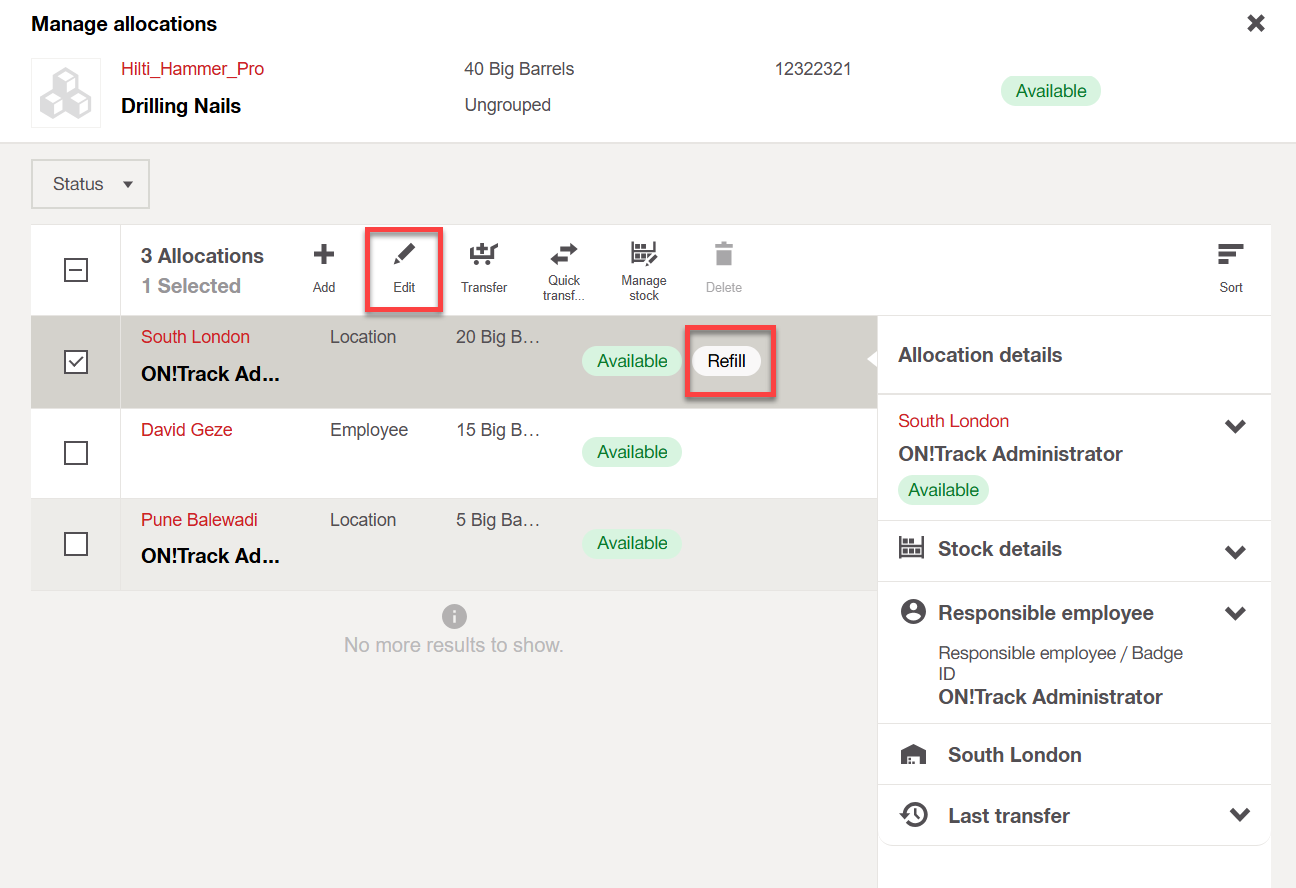Click the Allocation details heading
Viewport: 1296px width, 888px height.
coord(980,355)
